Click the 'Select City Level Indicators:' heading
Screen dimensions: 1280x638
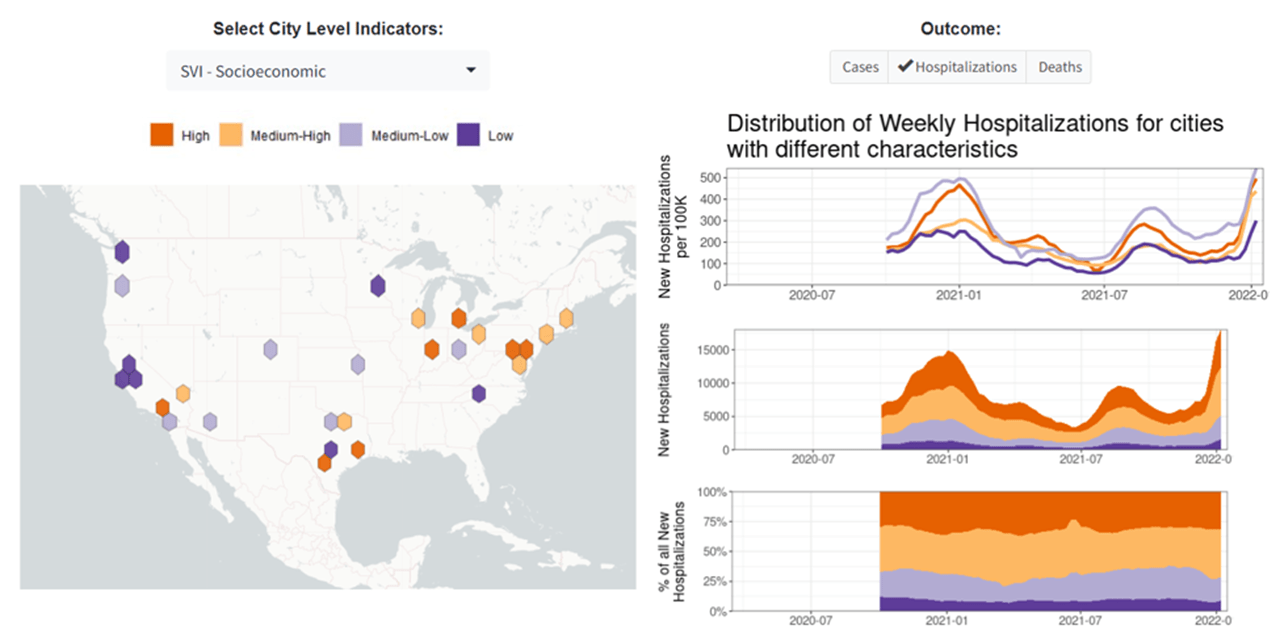(328, 29)
